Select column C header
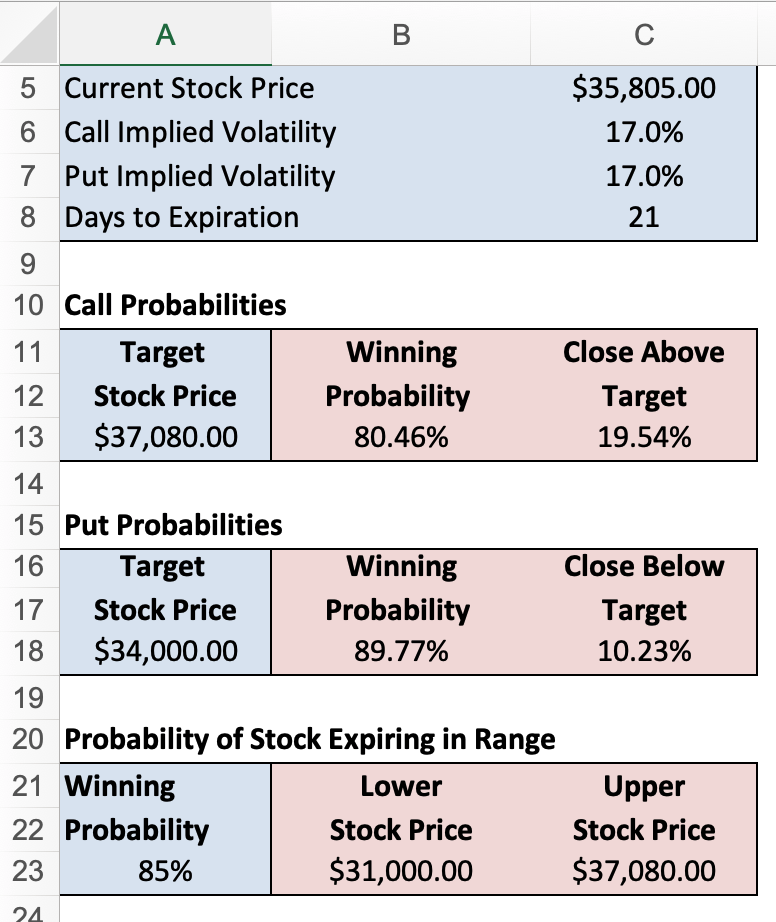This screenshot has height=922, width=776. point(644,35)
